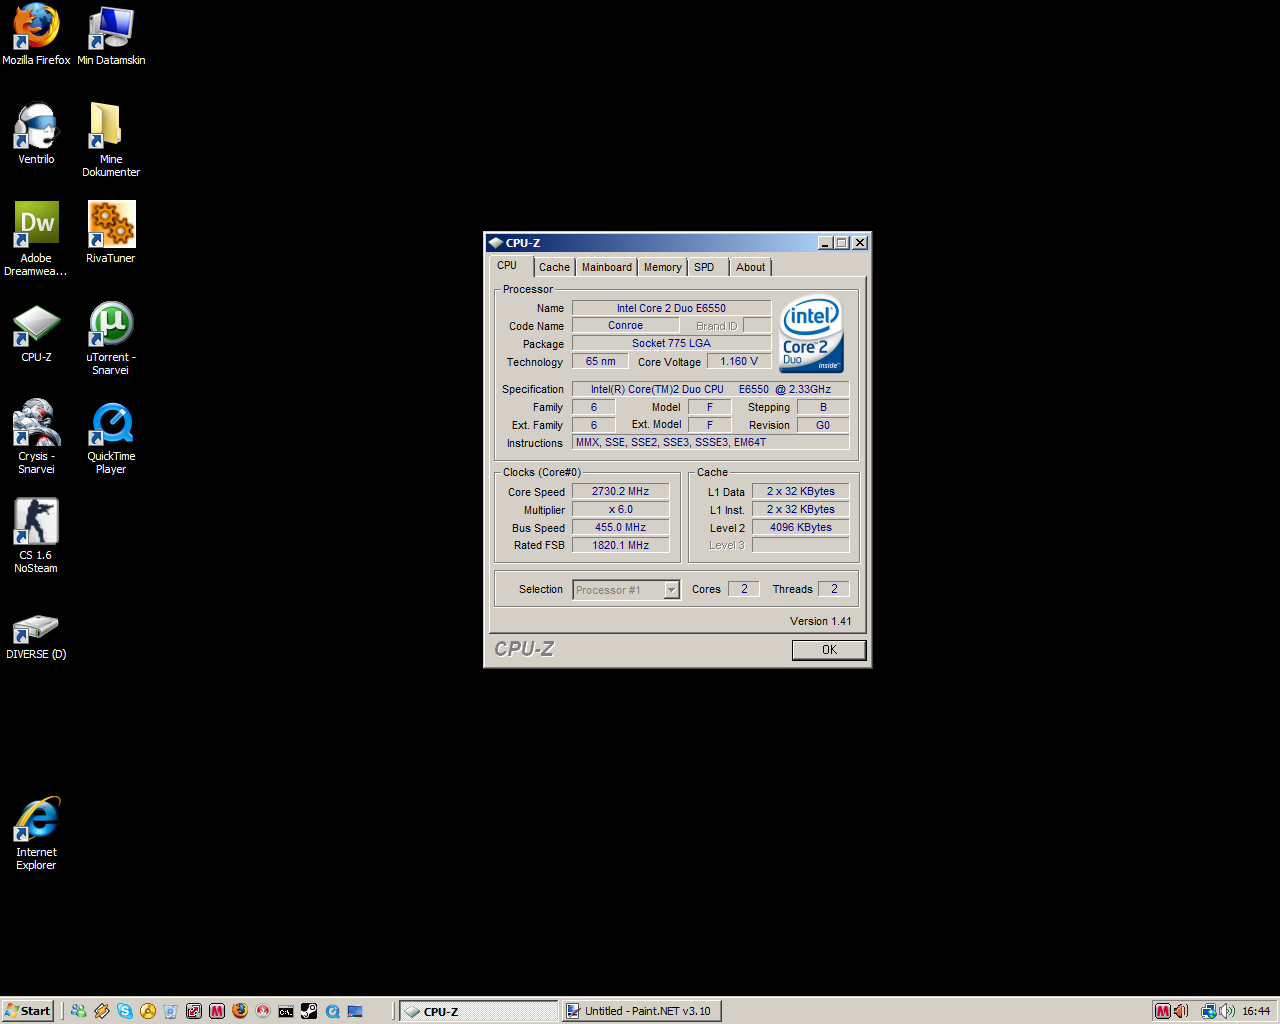The width and height of the screenshot is (1280, 1024).
Task: Switch to Untitled - Paint.NET taskbar button
Action: click(641, 1011)
